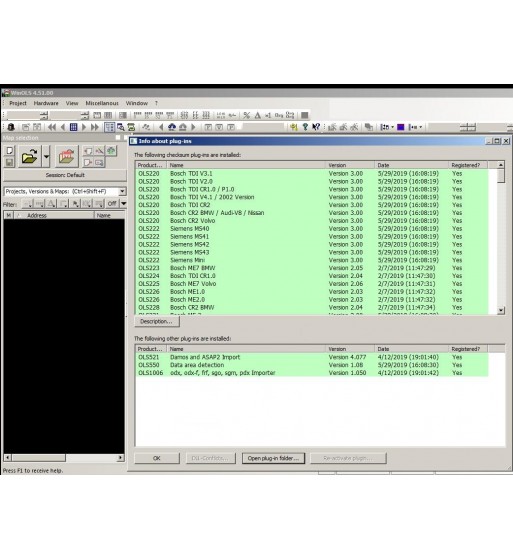Open the Hardware menu
Screen dimensions: 513x559
[x=46, y=103]
